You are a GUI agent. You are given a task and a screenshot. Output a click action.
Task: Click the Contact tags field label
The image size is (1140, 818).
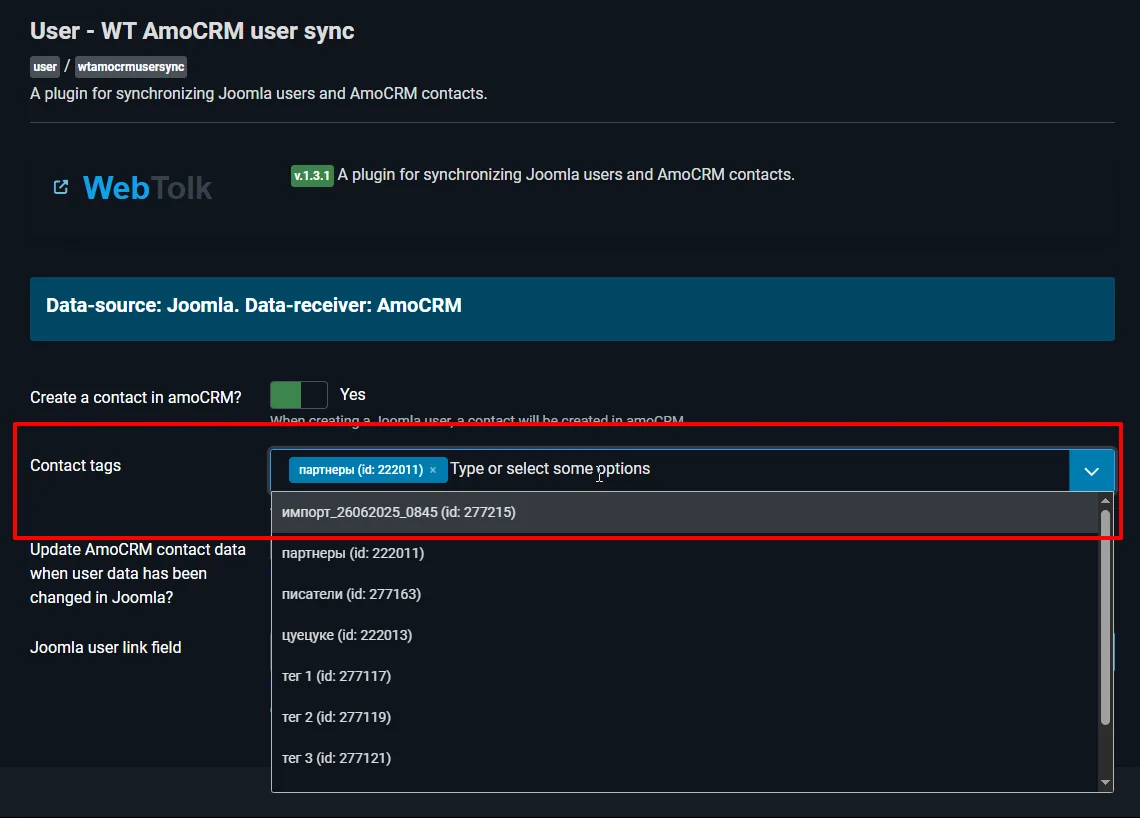click(x=75, y=465)
